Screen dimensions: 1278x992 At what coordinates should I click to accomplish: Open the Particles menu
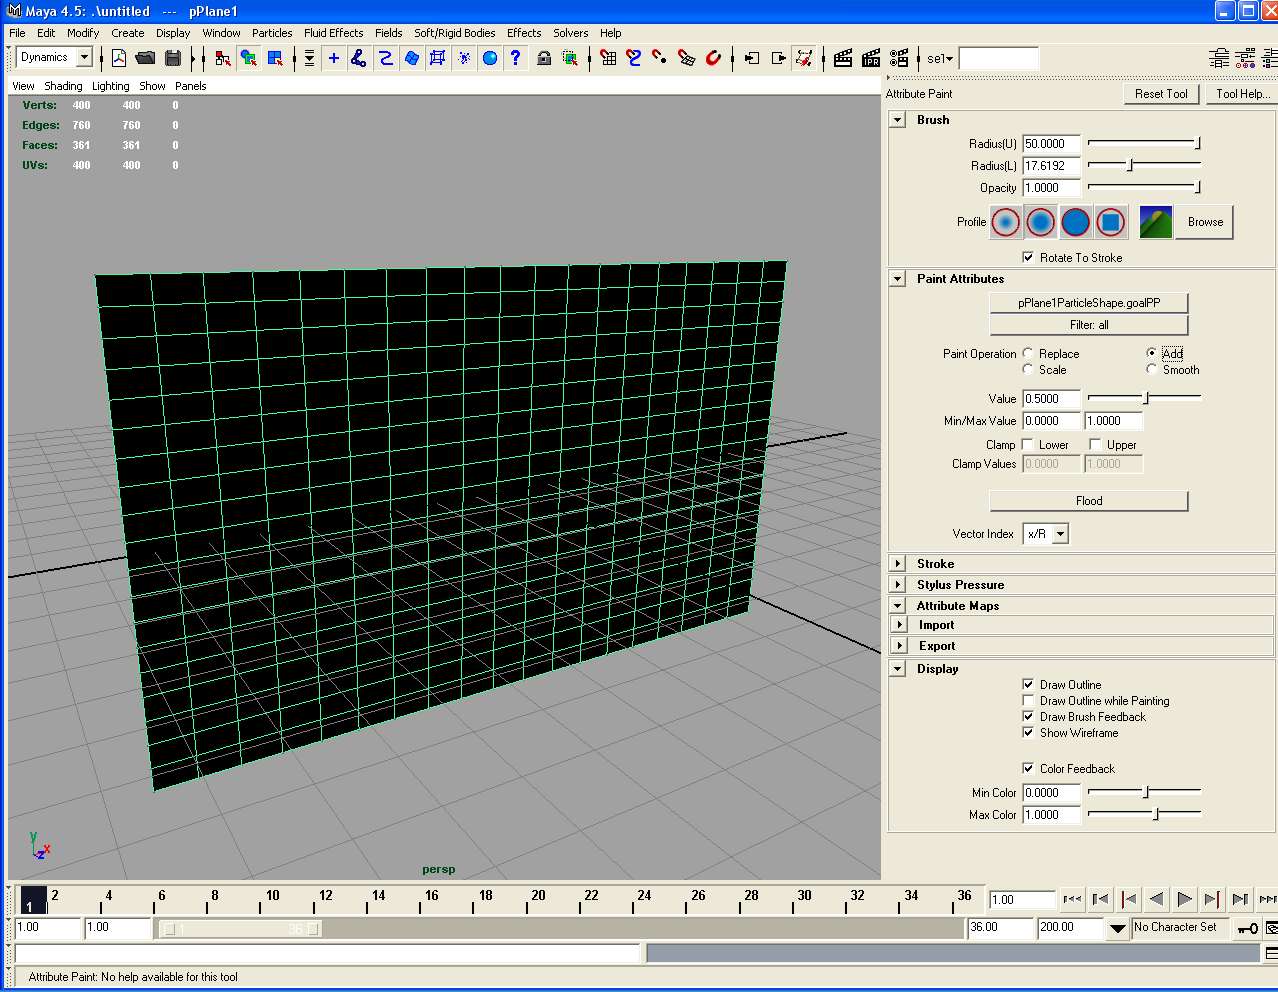272,33
